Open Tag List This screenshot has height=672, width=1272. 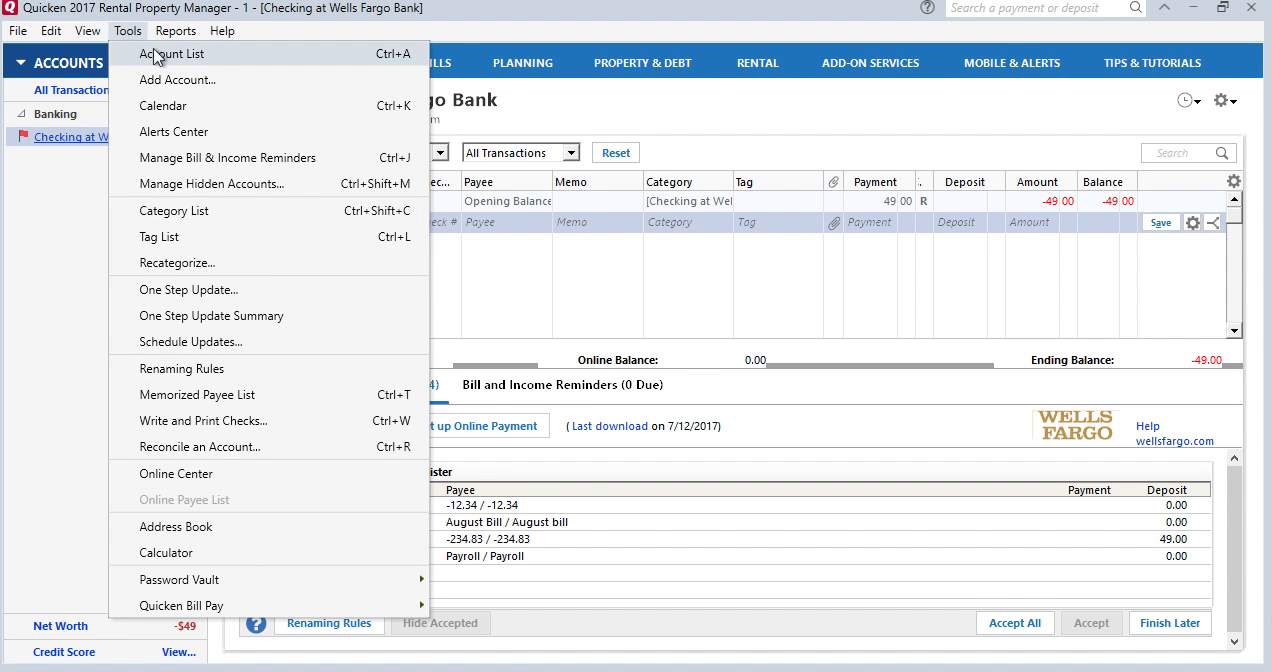269,237
